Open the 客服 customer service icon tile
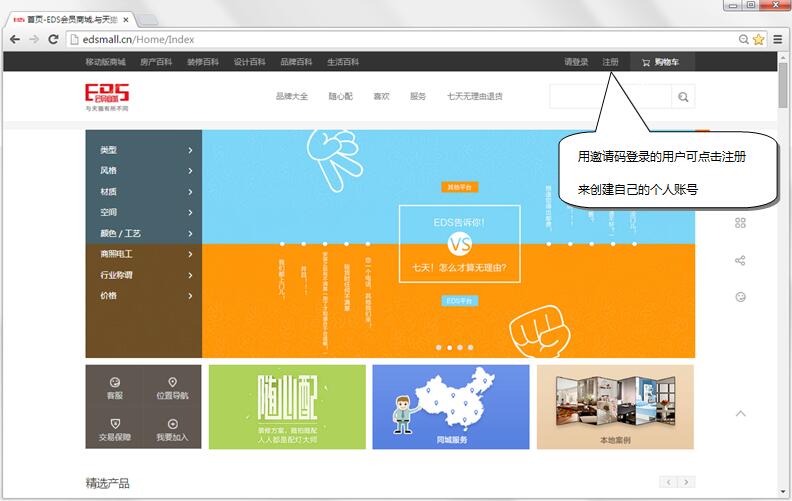The height and width of the screenshot is (501, 792). [115, 388]
